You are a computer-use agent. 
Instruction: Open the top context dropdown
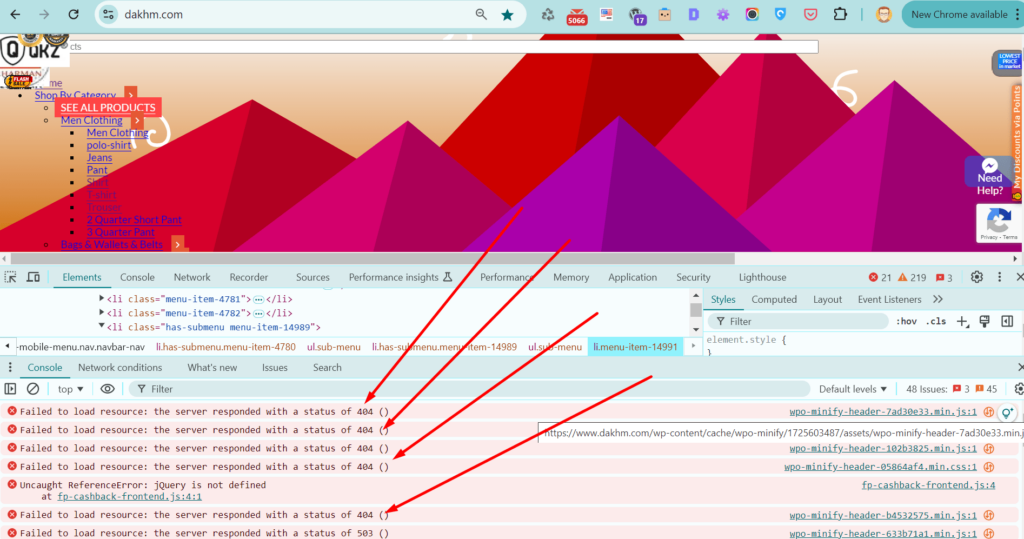[x=71, y=389]
